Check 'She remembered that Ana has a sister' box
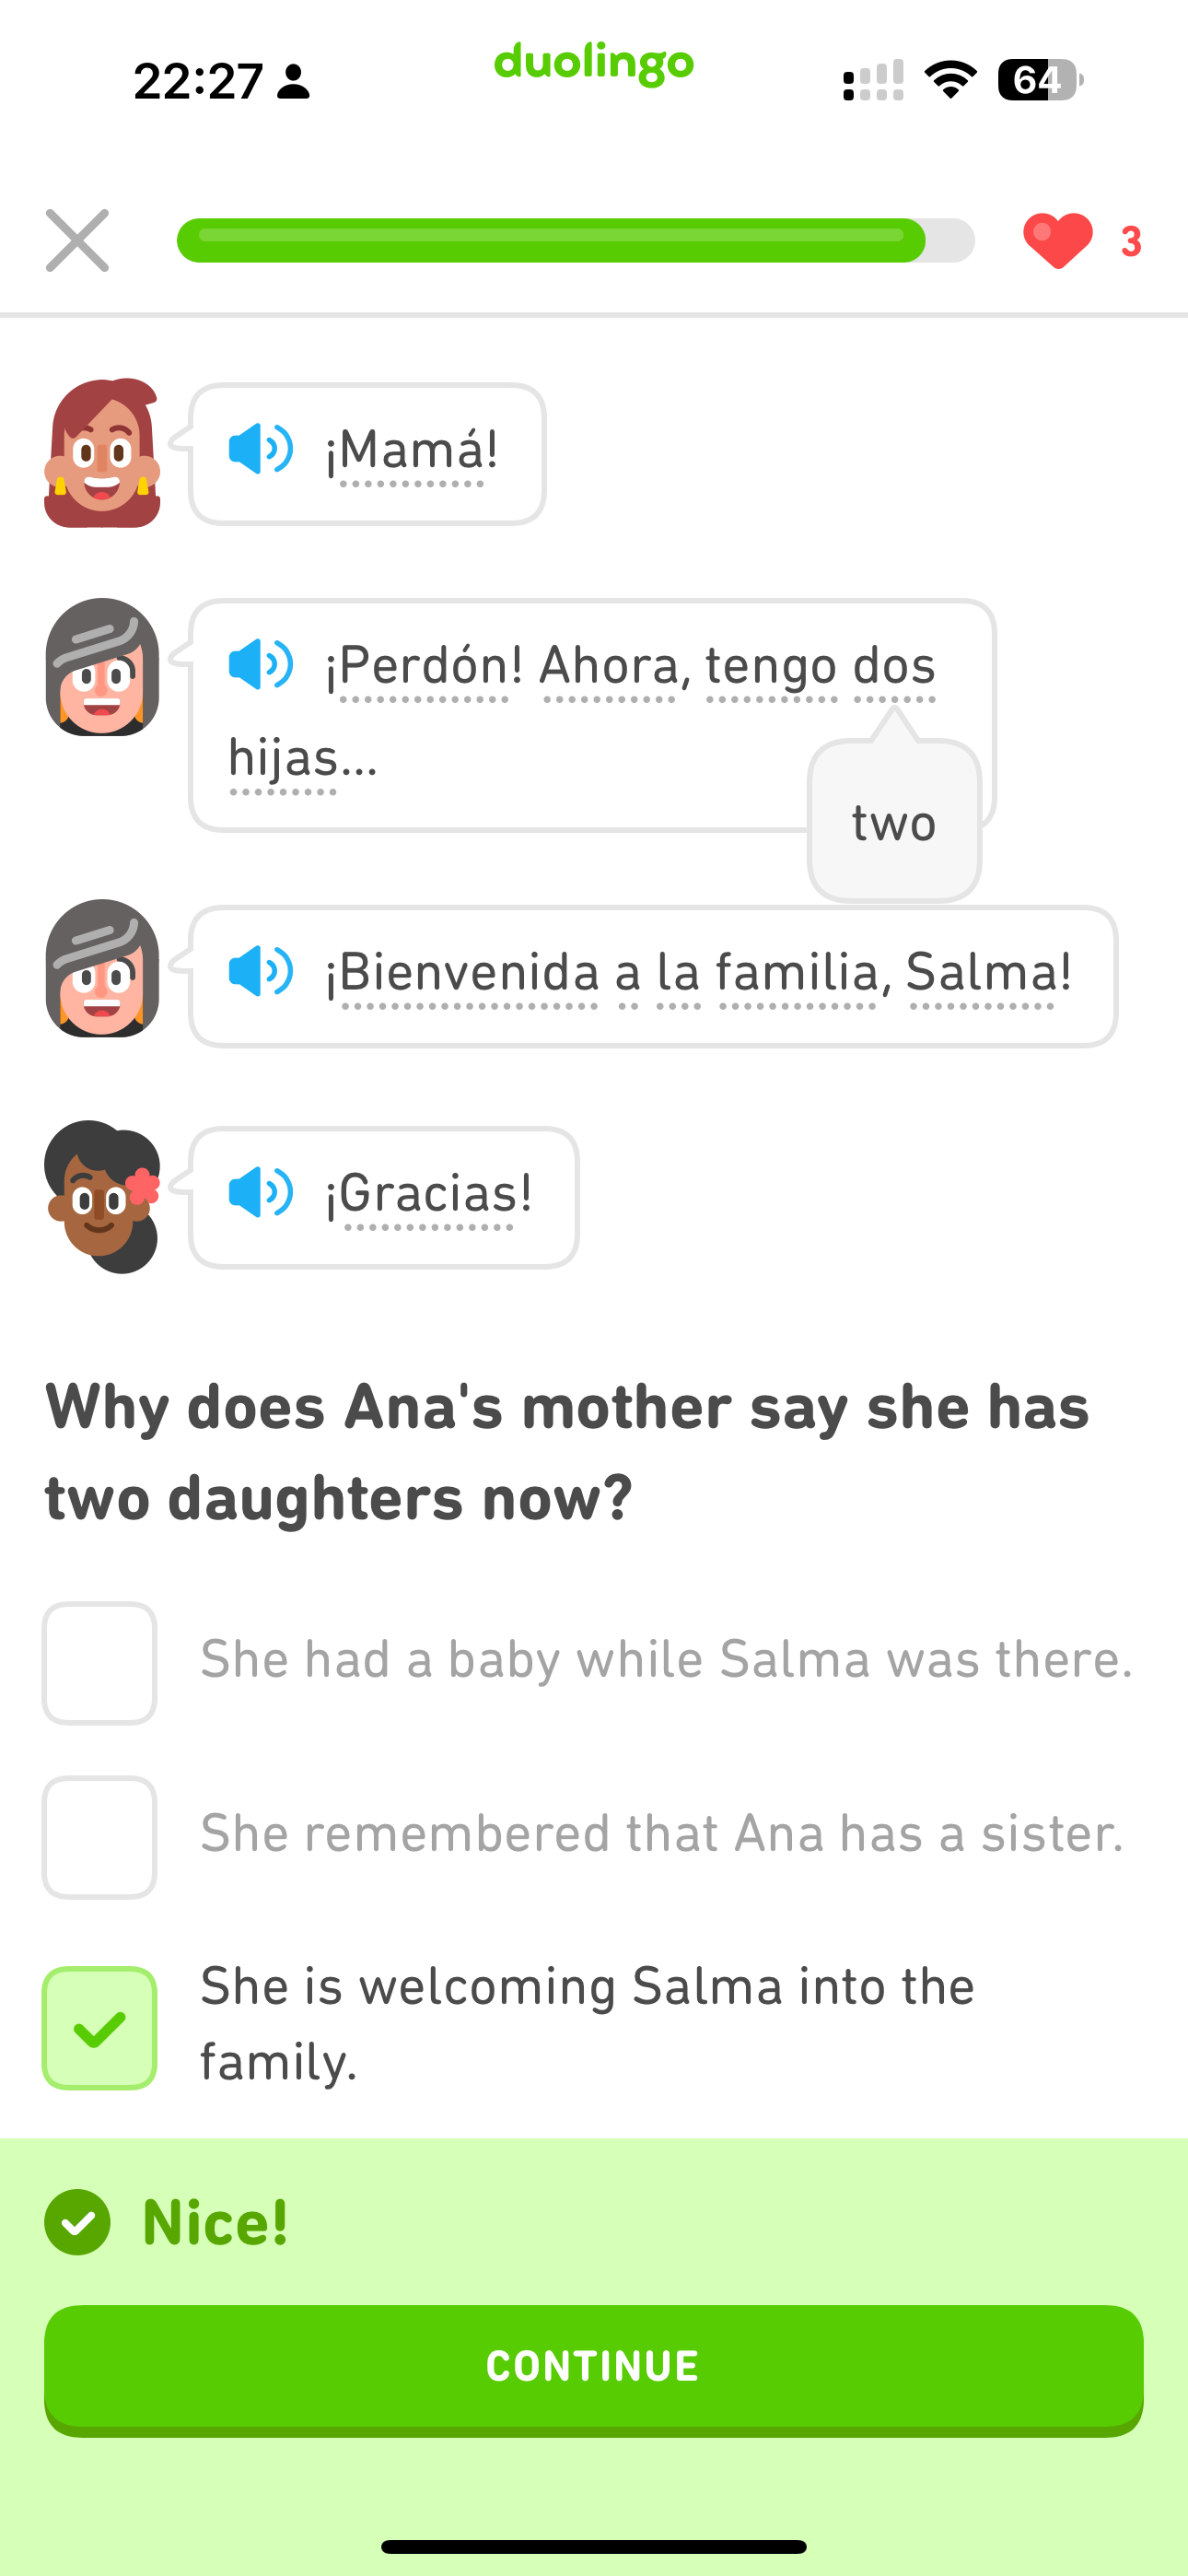Image resolution: width=1188 pixels, height=2576 pixels. pos(99,1837)
